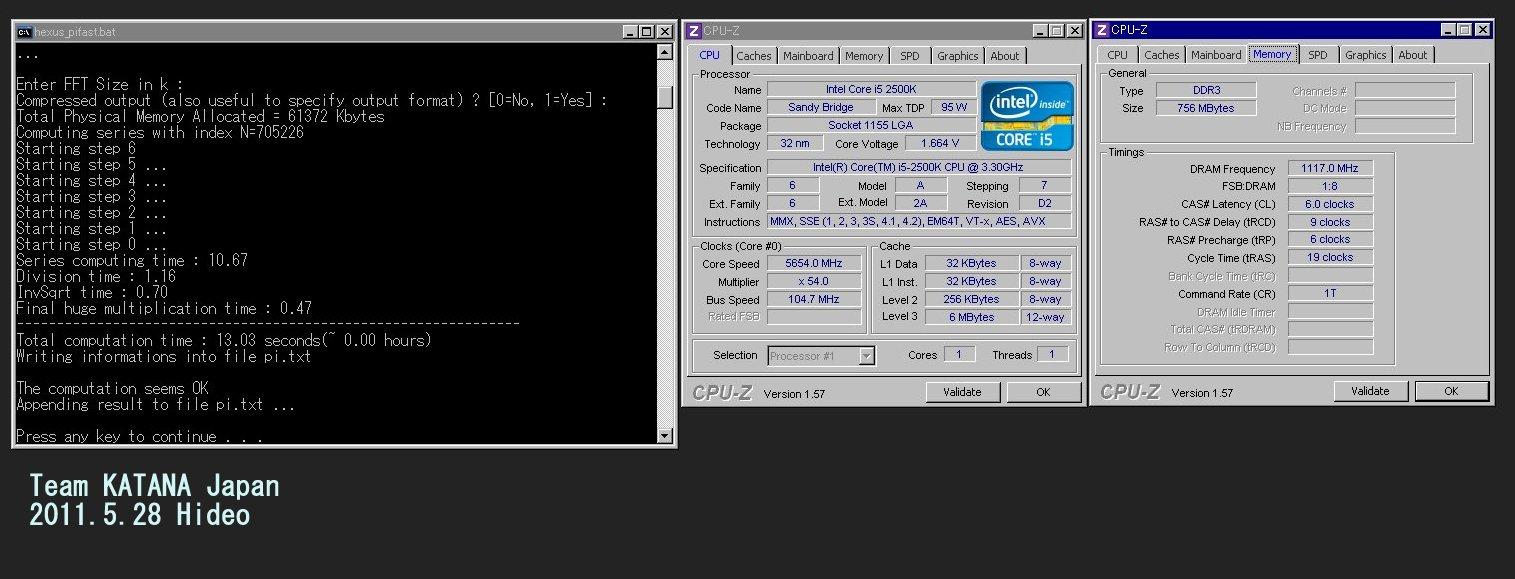Open the Mainboard tab in left CPU-Z window
1515x579 pixels.
808,56
